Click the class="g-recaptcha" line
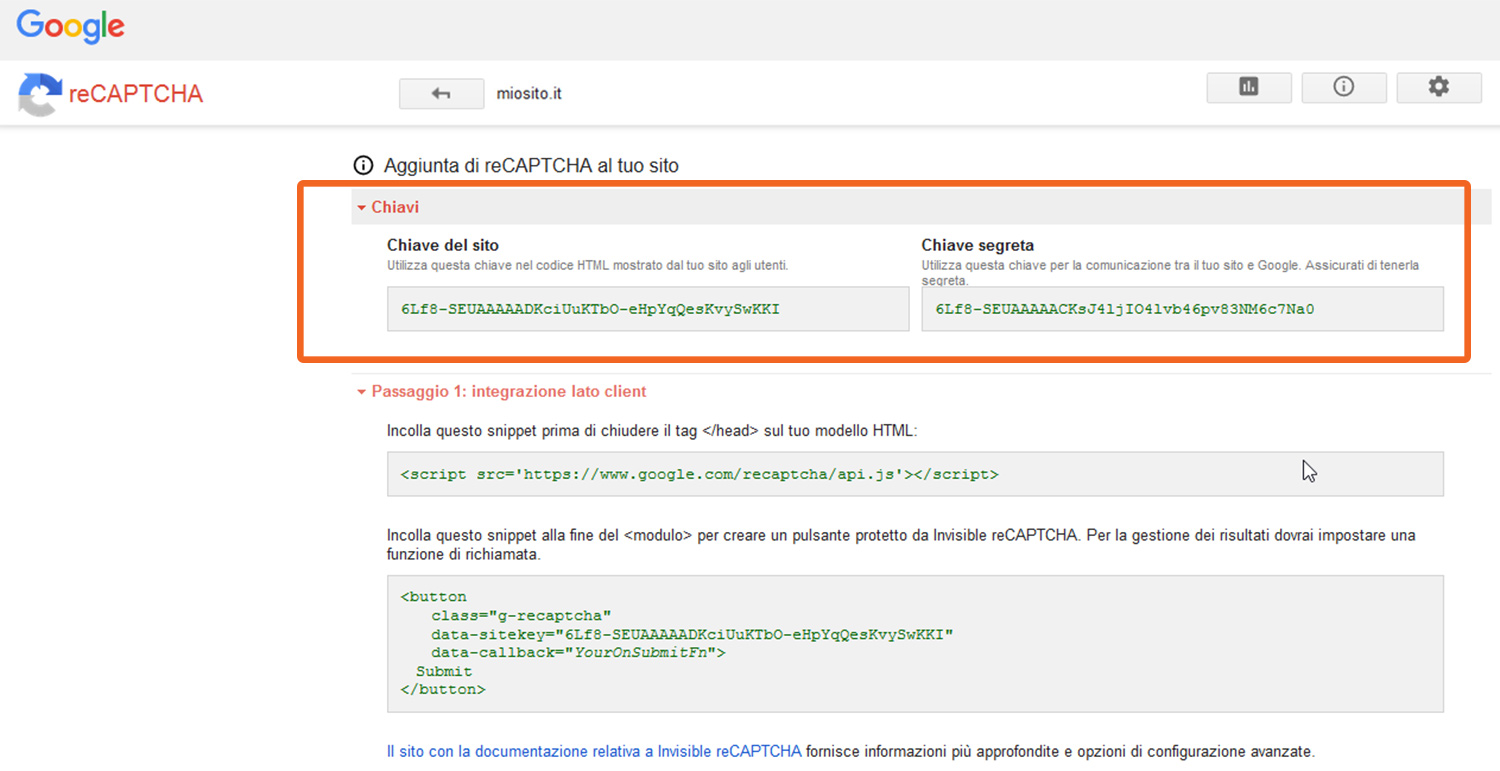 [x=521, y=615]
